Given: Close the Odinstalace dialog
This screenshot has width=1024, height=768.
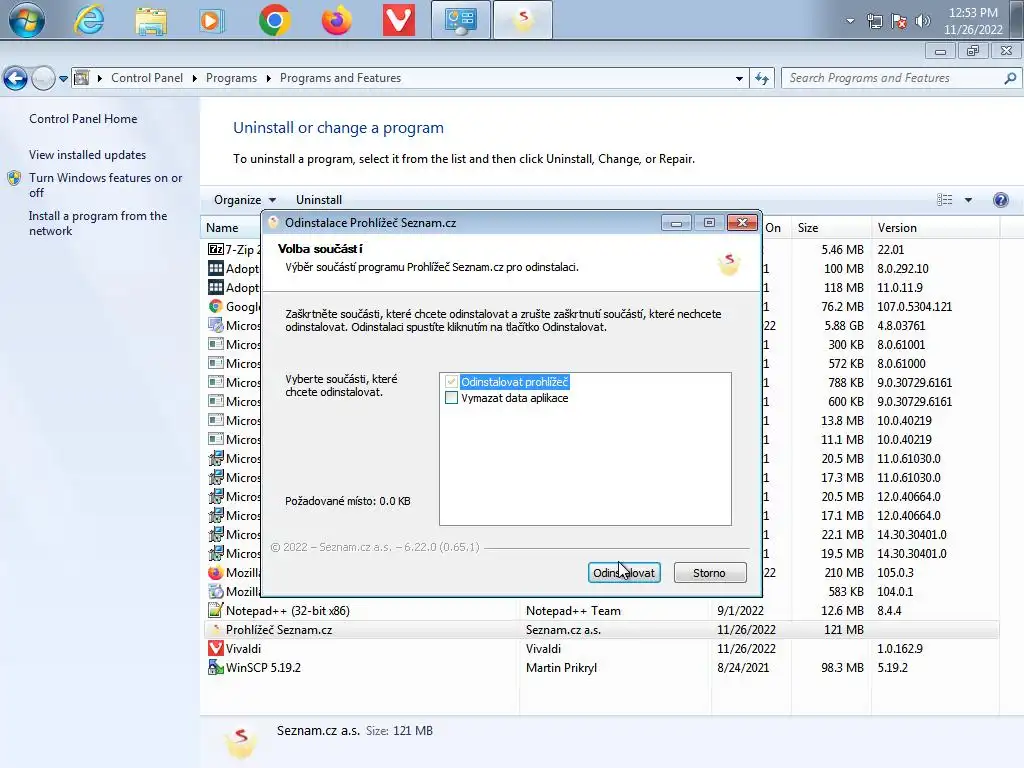Looking at the screenshot, I should pos(742,223).
